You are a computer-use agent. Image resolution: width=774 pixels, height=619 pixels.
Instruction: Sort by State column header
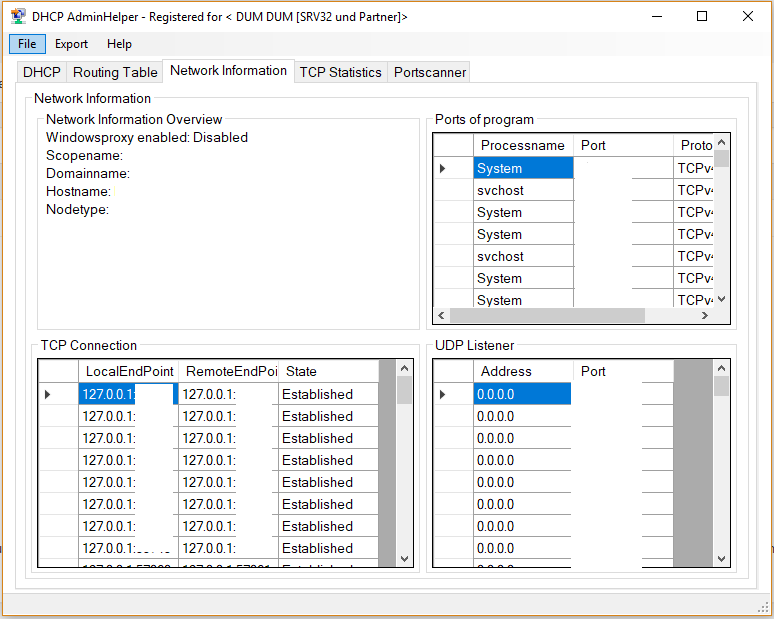pyautogui.click(x=328, y=371)
